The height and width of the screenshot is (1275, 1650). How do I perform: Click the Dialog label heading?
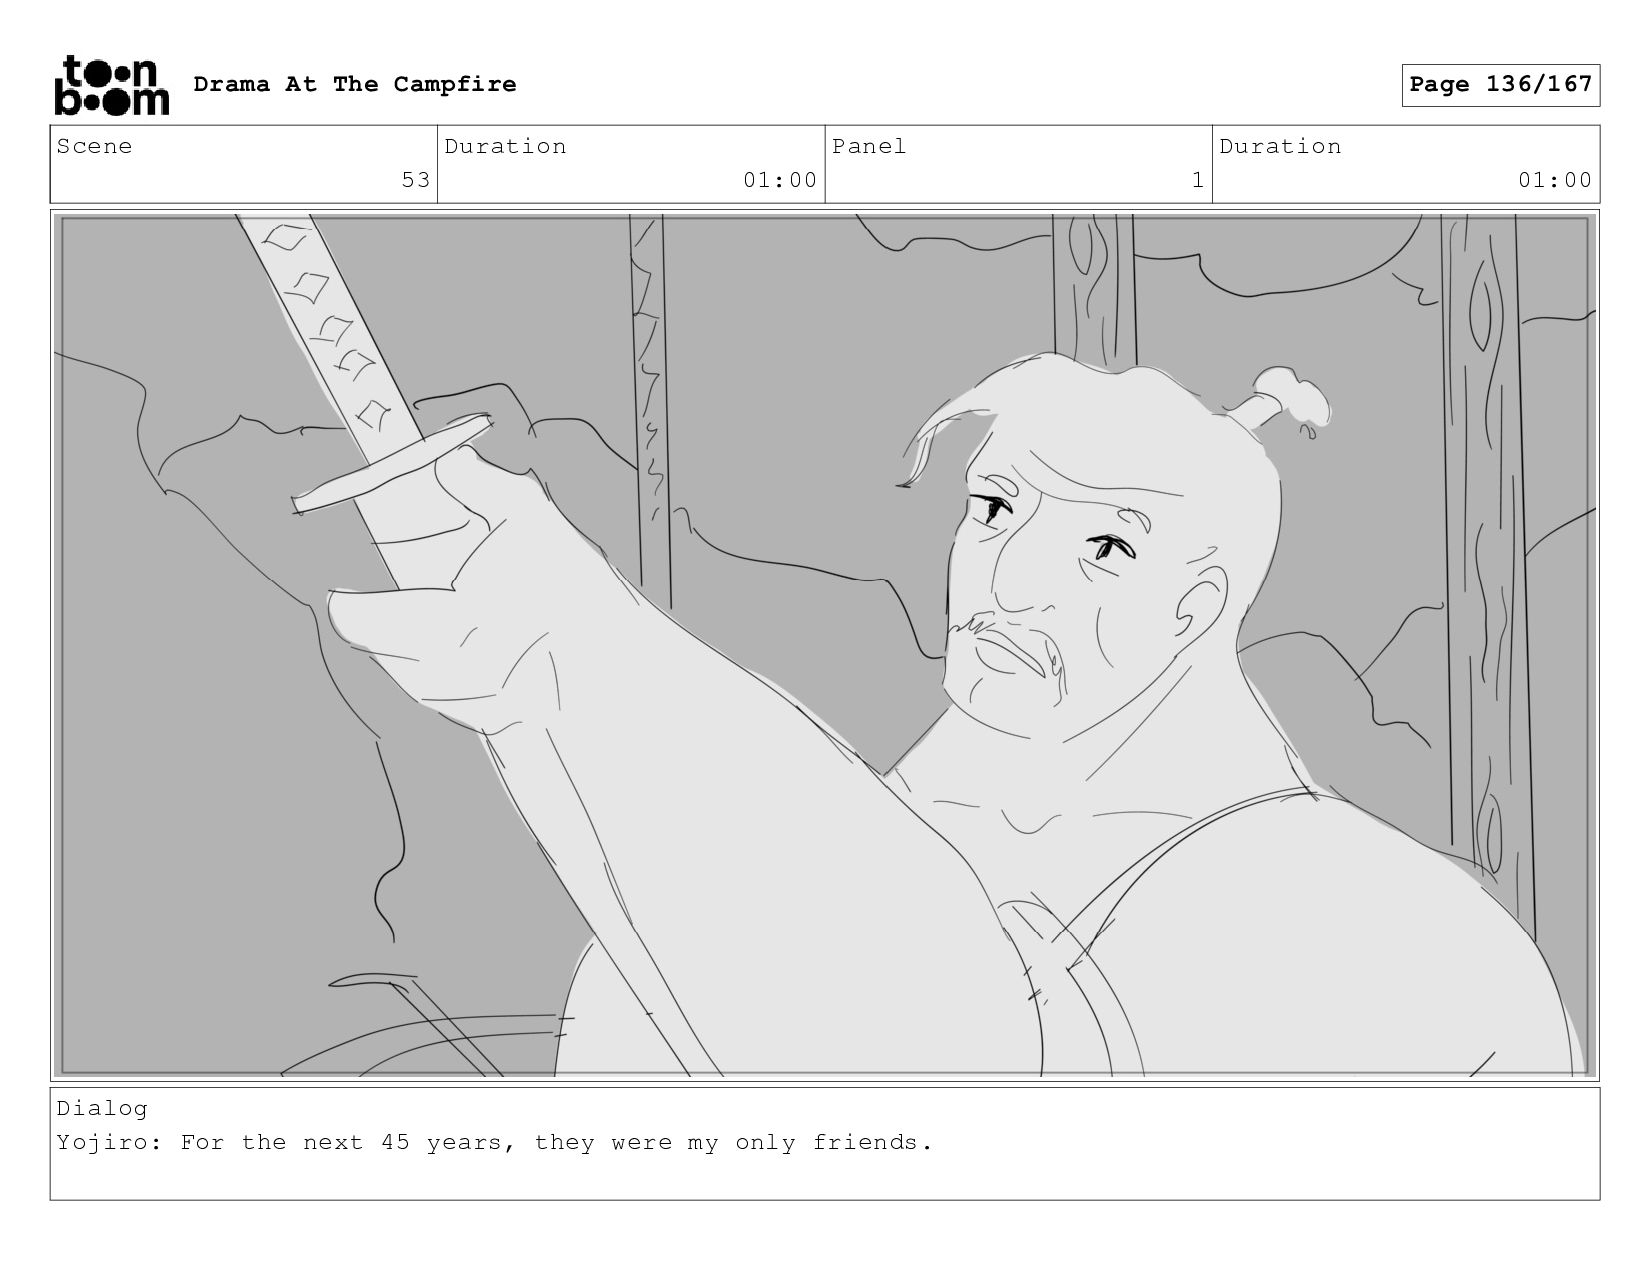[x=102, y=1108]
